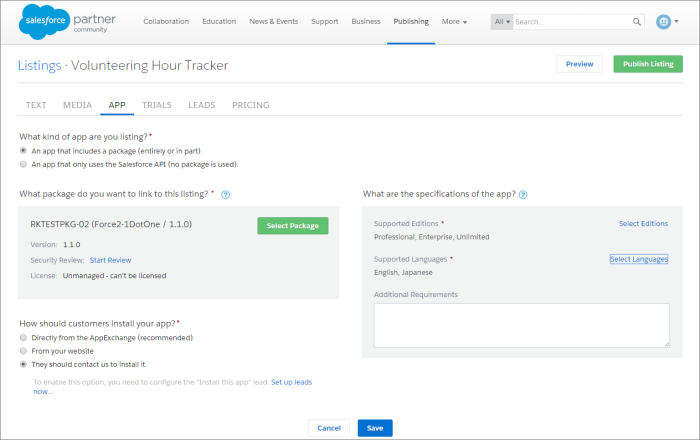Click help icon next to app specifications
The width and height of the screenshot is (700, 440).
point(523,195)
